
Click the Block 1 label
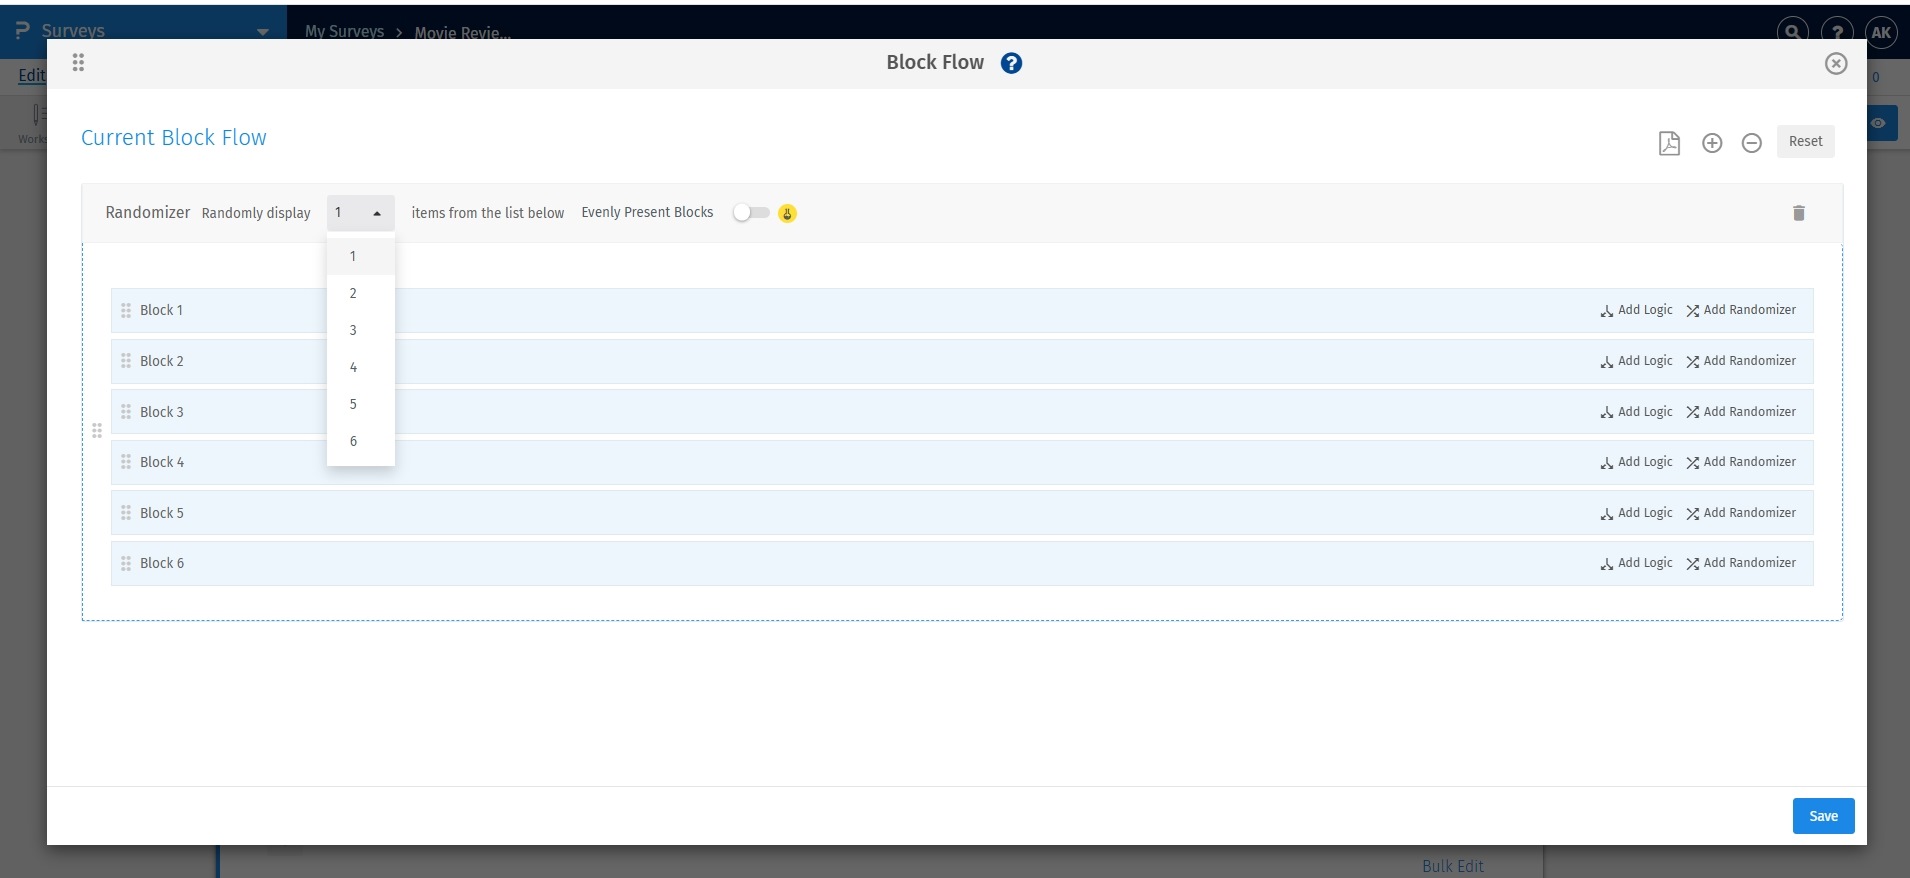pos(161,310)
